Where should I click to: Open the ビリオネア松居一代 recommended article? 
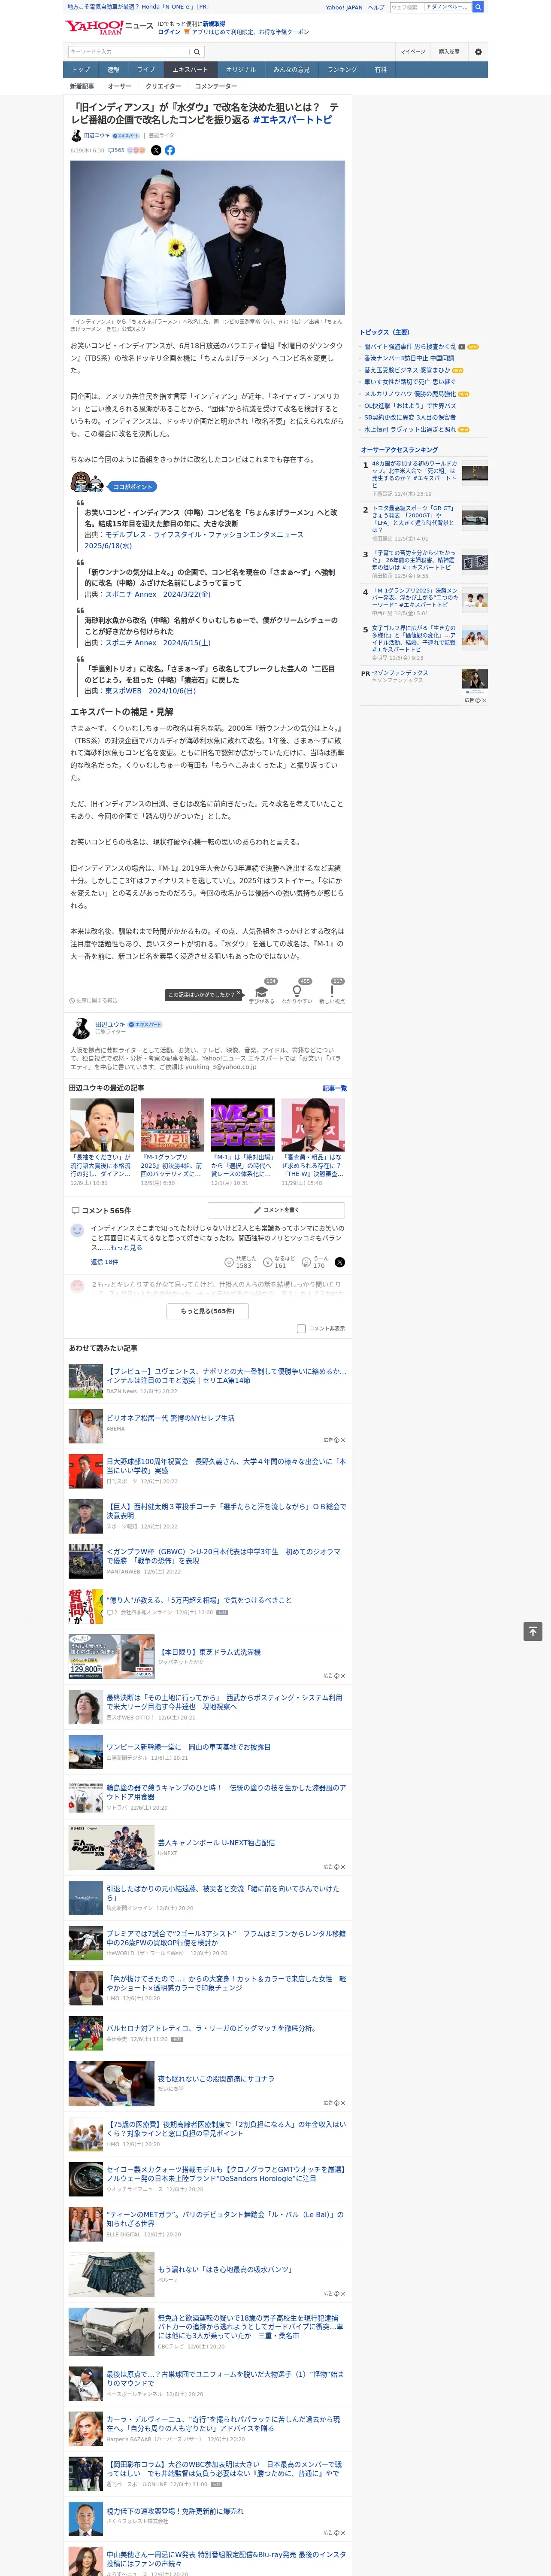point(171,1418)
